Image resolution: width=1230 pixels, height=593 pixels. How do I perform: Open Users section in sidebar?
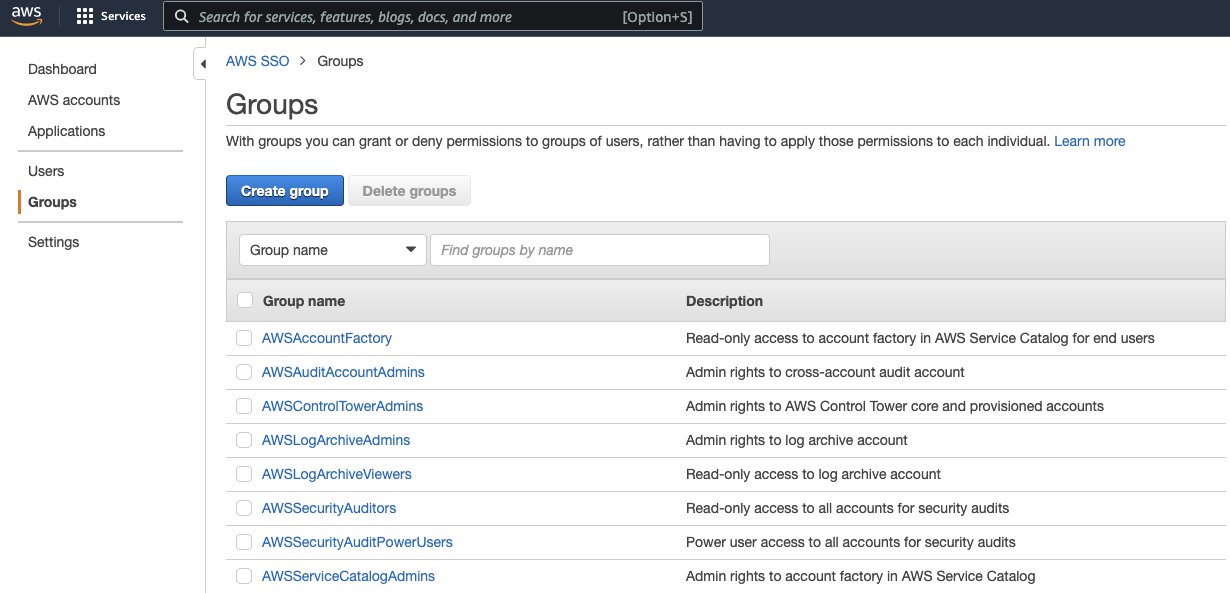46,171
